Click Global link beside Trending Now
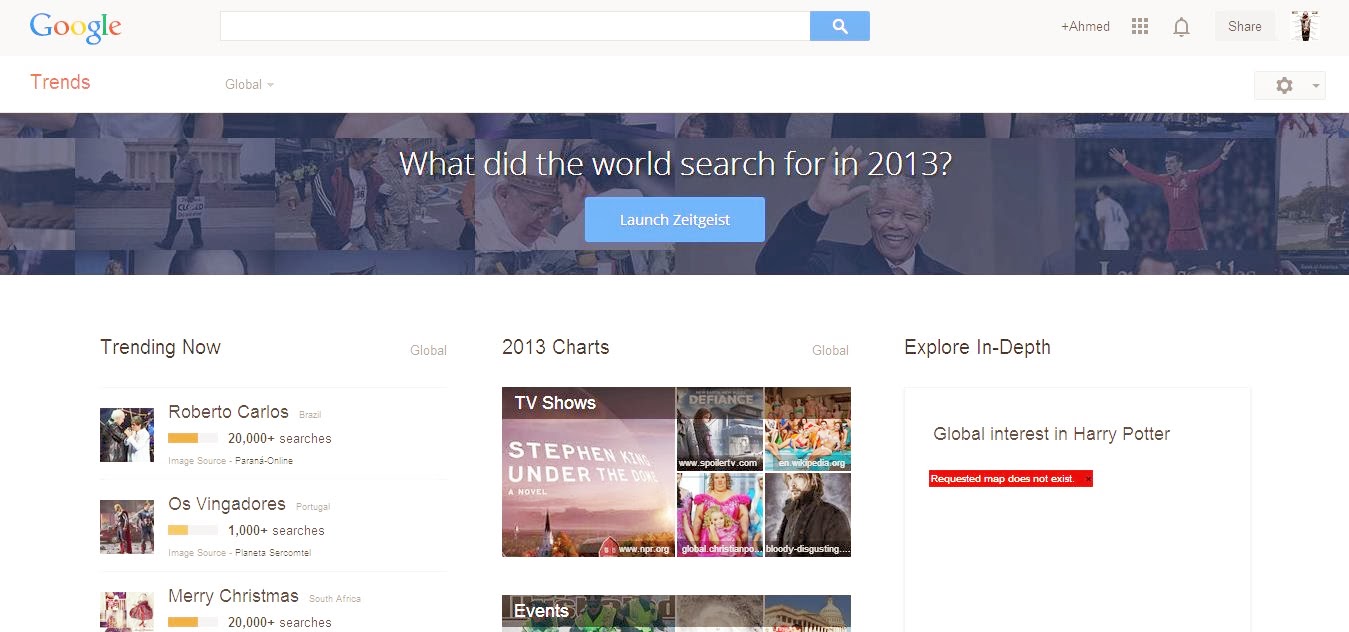This screenshot has height=632, width=1349. tap(428, 351)
